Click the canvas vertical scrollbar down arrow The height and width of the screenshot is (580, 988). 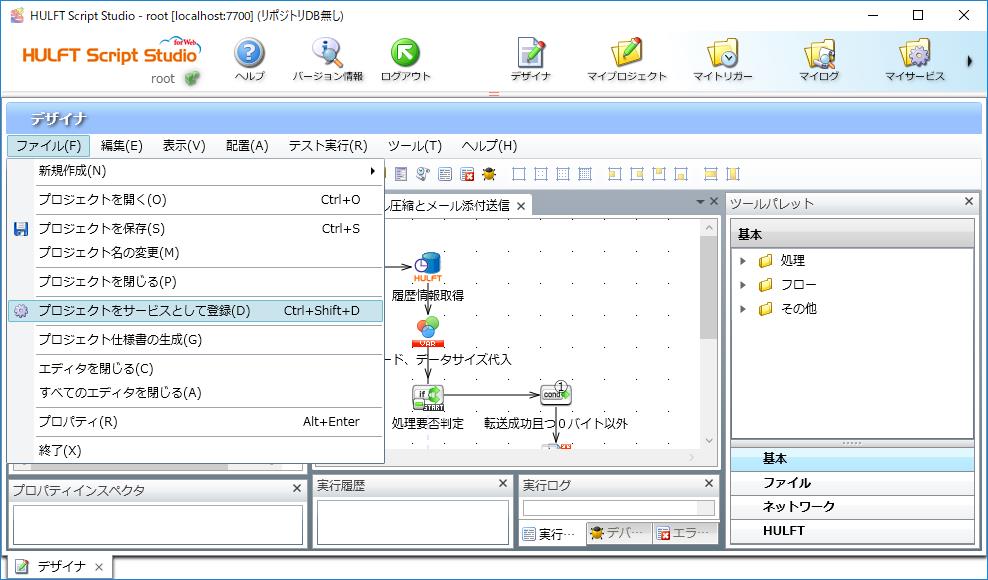[709, 440]
